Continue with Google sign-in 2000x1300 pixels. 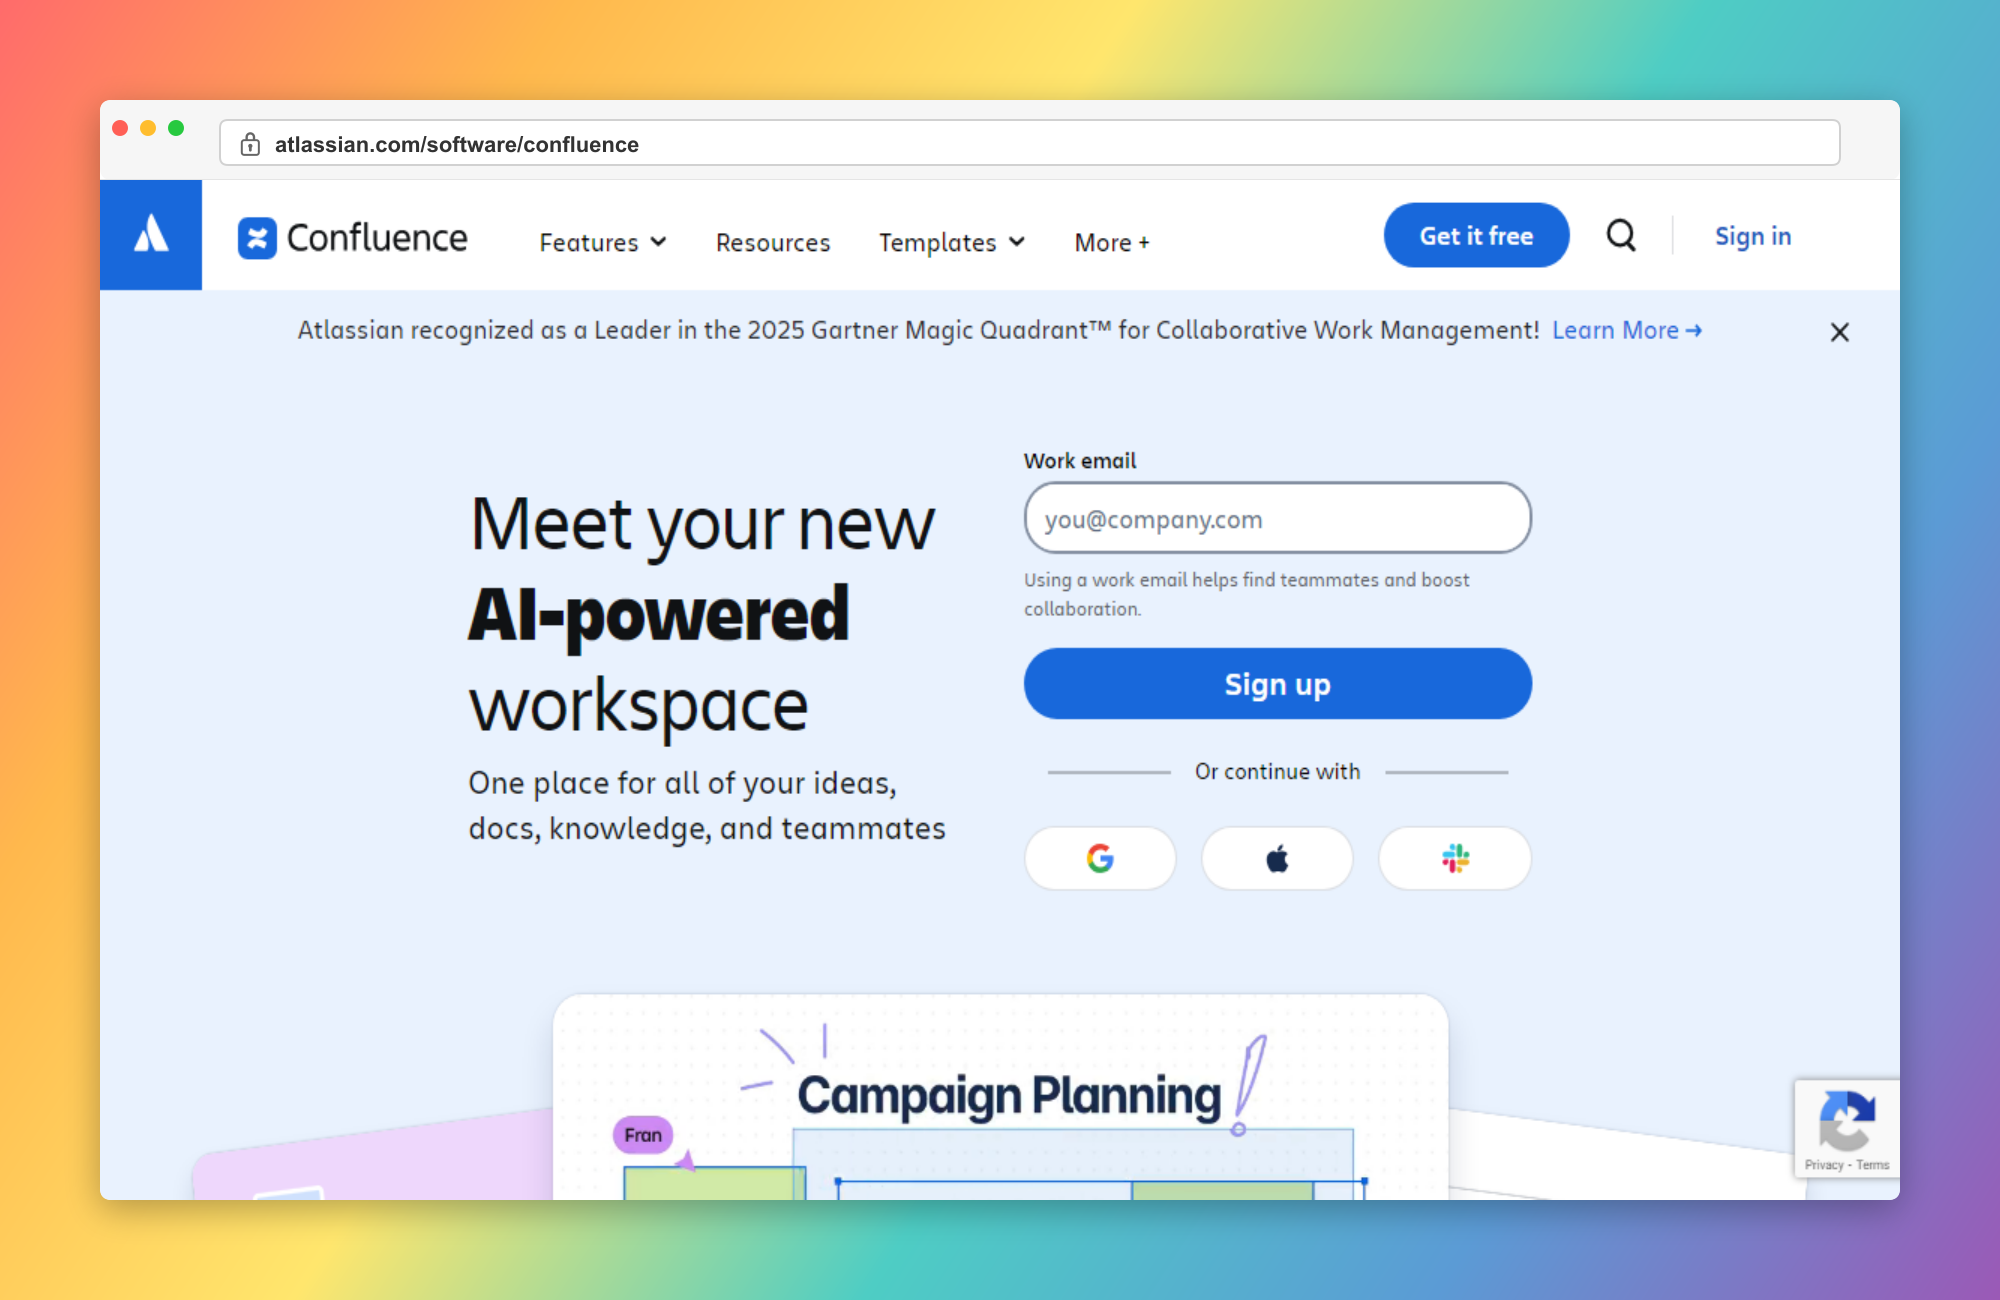pyautogui.click(x=1100, y=858)
